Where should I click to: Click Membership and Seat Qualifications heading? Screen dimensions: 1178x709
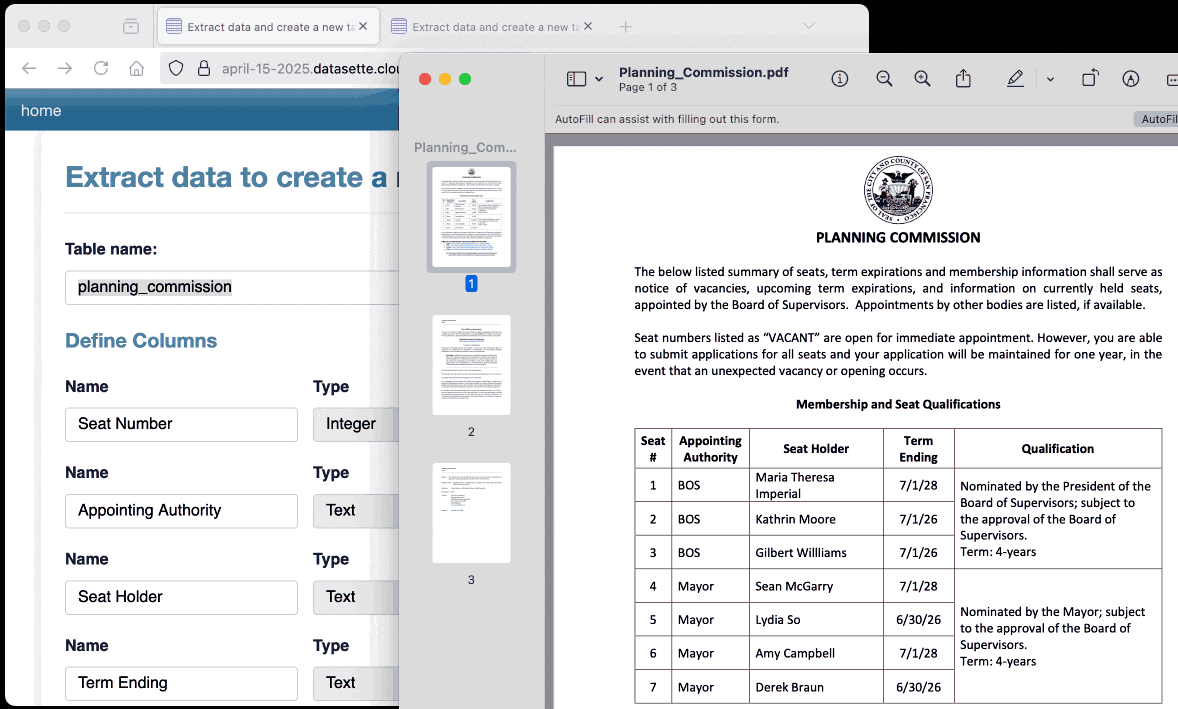(898, 404)
